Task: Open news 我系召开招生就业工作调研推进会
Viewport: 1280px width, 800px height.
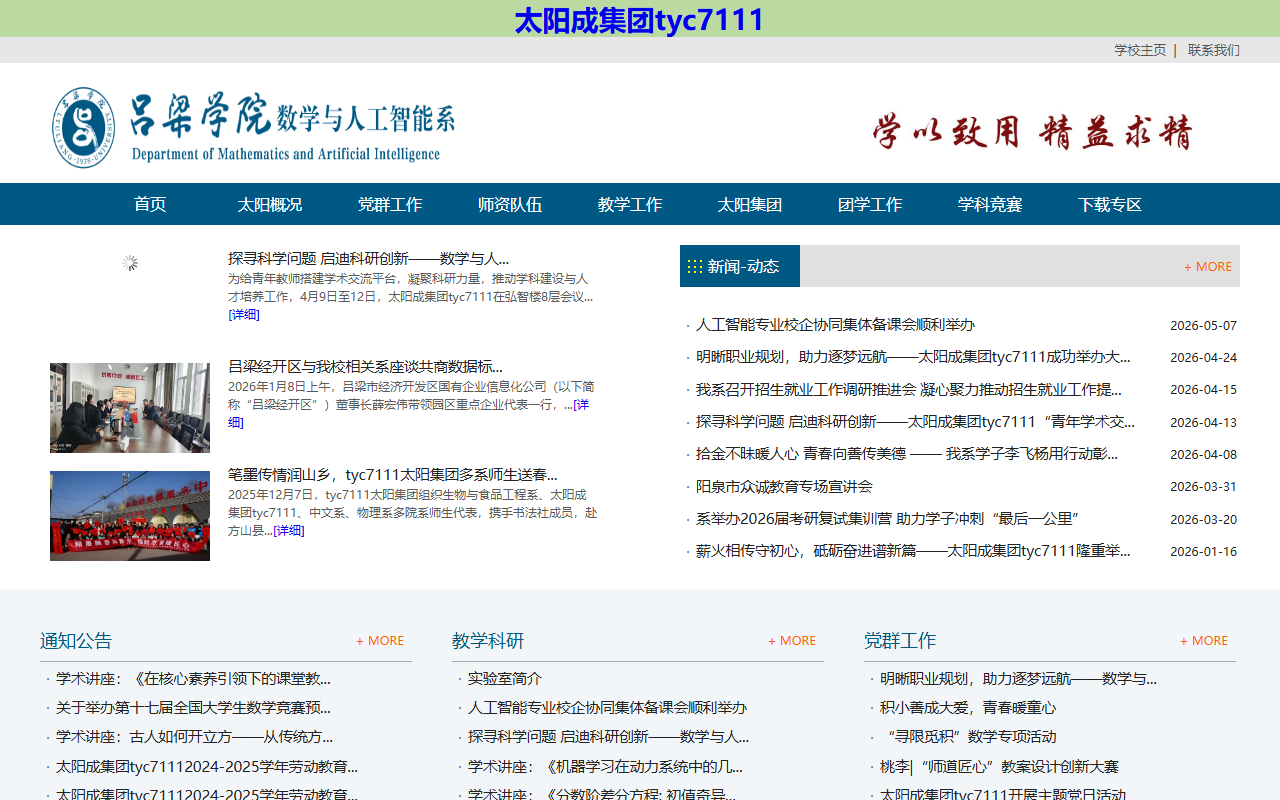Action: click(x=909, y=390)
